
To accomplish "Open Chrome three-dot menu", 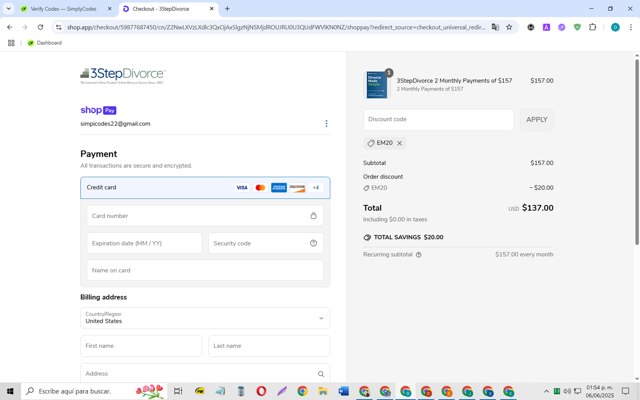I will (631, 27).
